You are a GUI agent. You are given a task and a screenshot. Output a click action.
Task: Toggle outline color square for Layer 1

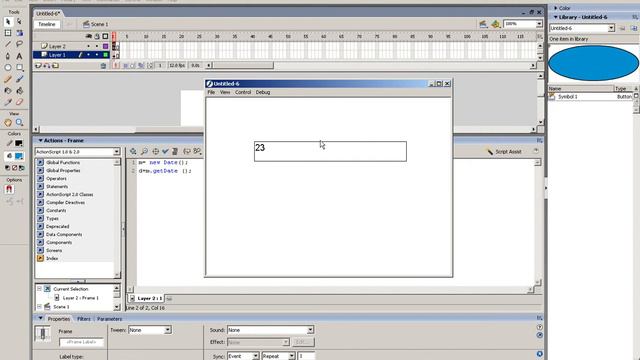[x=106, y=55]
